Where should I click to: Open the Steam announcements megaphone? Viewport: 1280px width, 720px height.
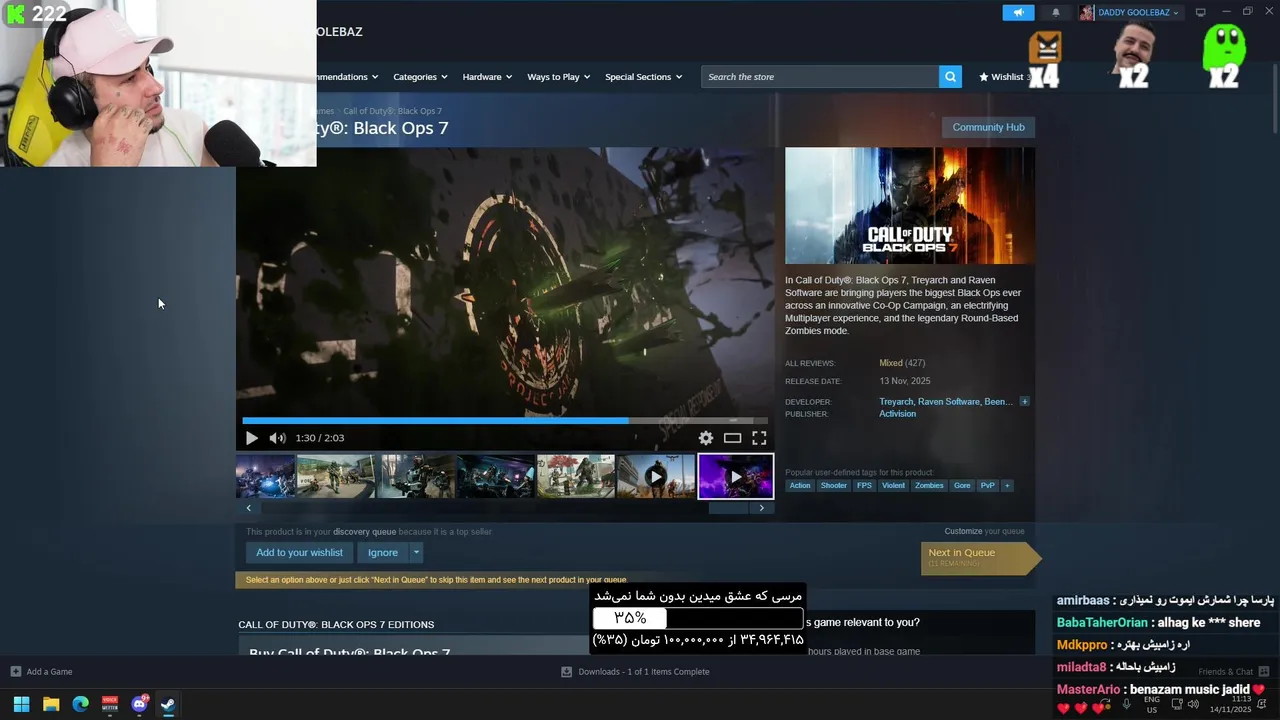point(1018,12)
